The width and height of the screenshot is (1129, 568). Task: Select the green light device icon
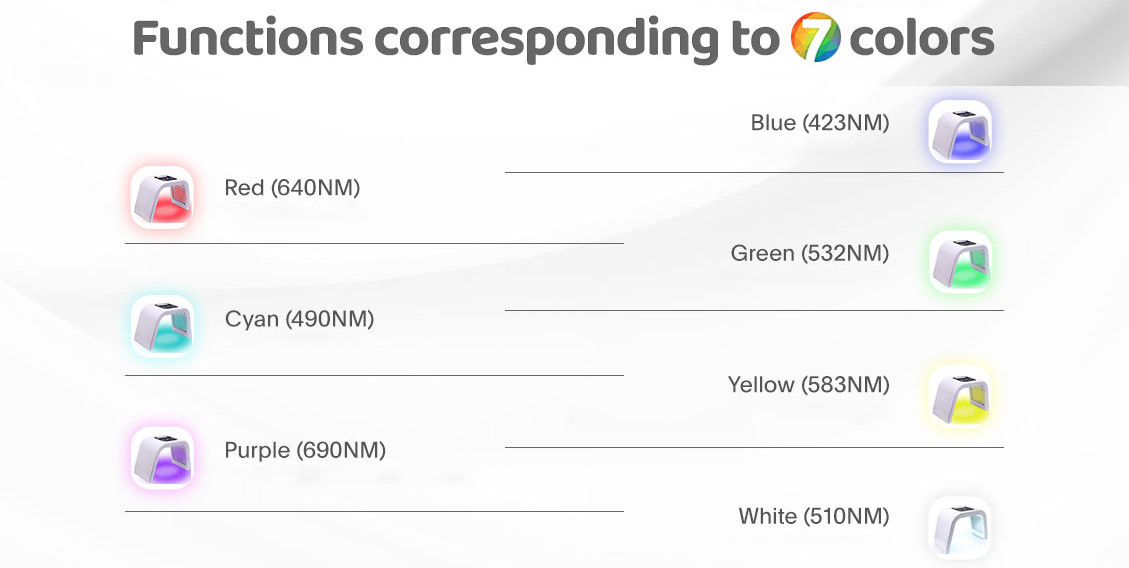tap(960, 262)
